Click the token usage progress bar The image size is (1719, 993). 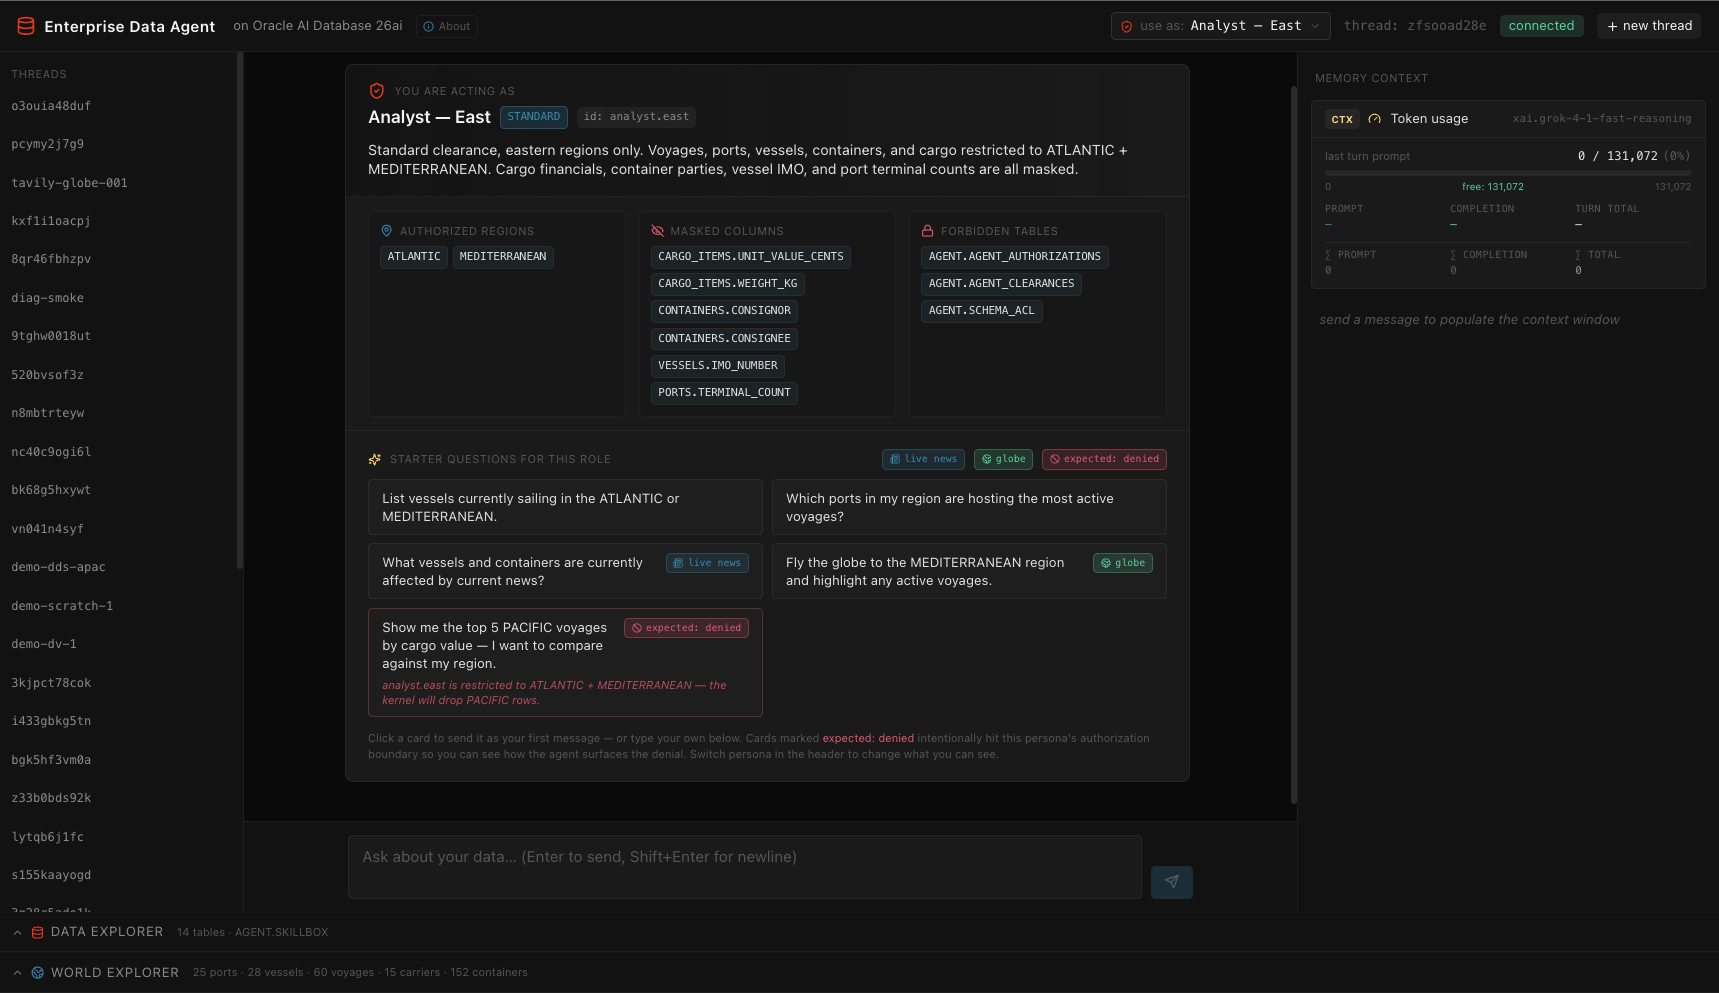tap(1508, 173)
